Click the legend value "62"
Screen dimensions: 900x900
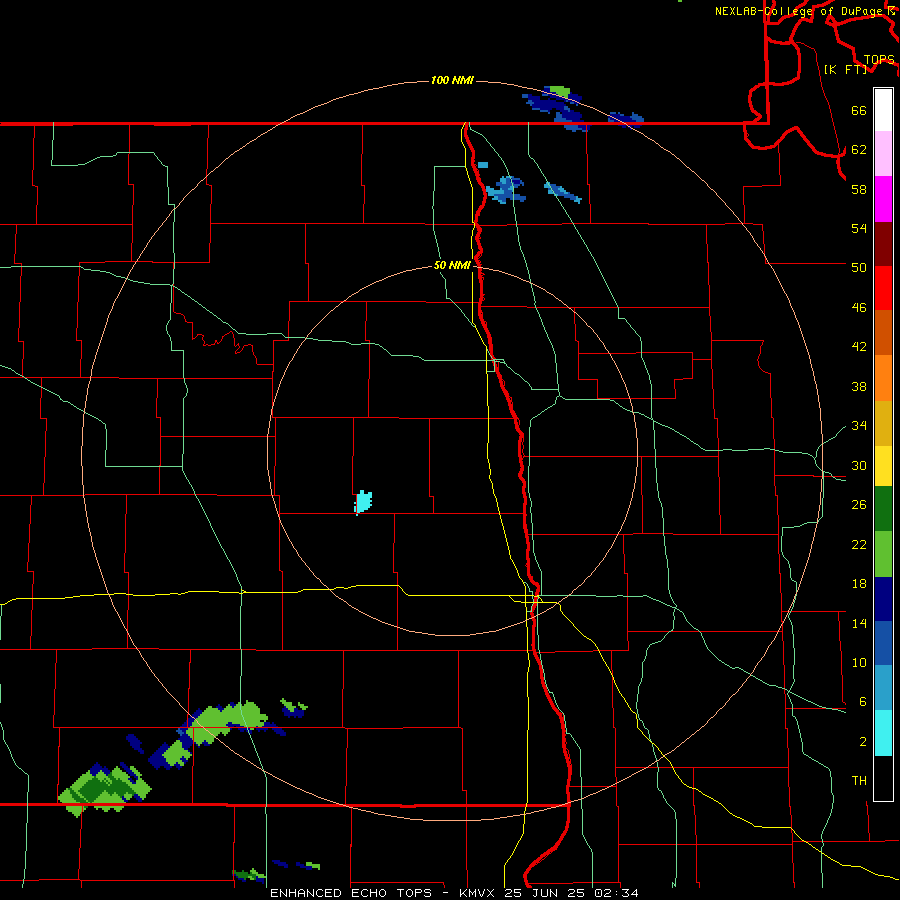coord(859,150)
